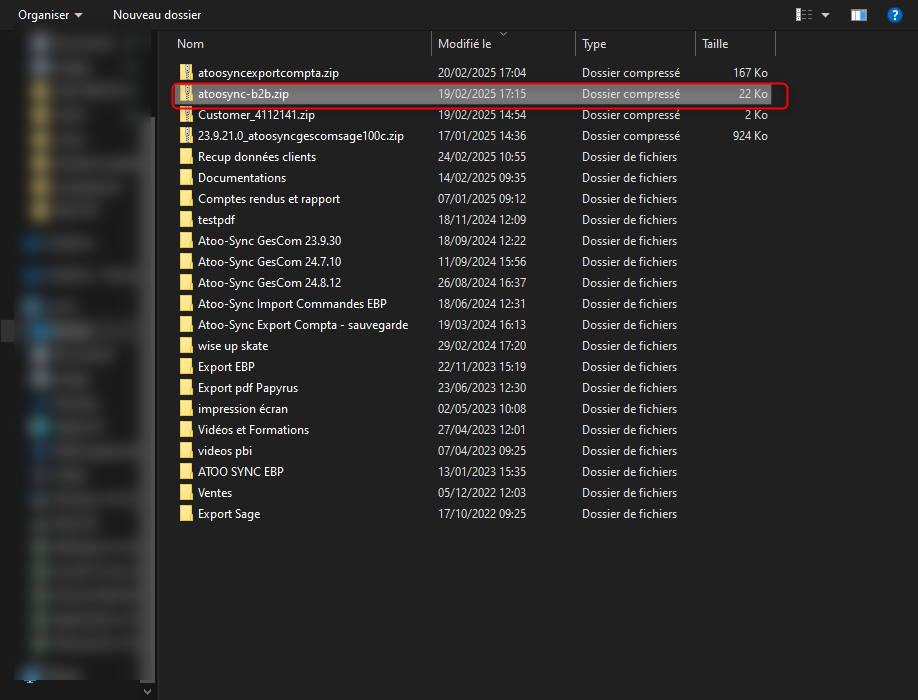Select the Ventes folder icon
Viewport: 918px width, 700px height.
186,493
